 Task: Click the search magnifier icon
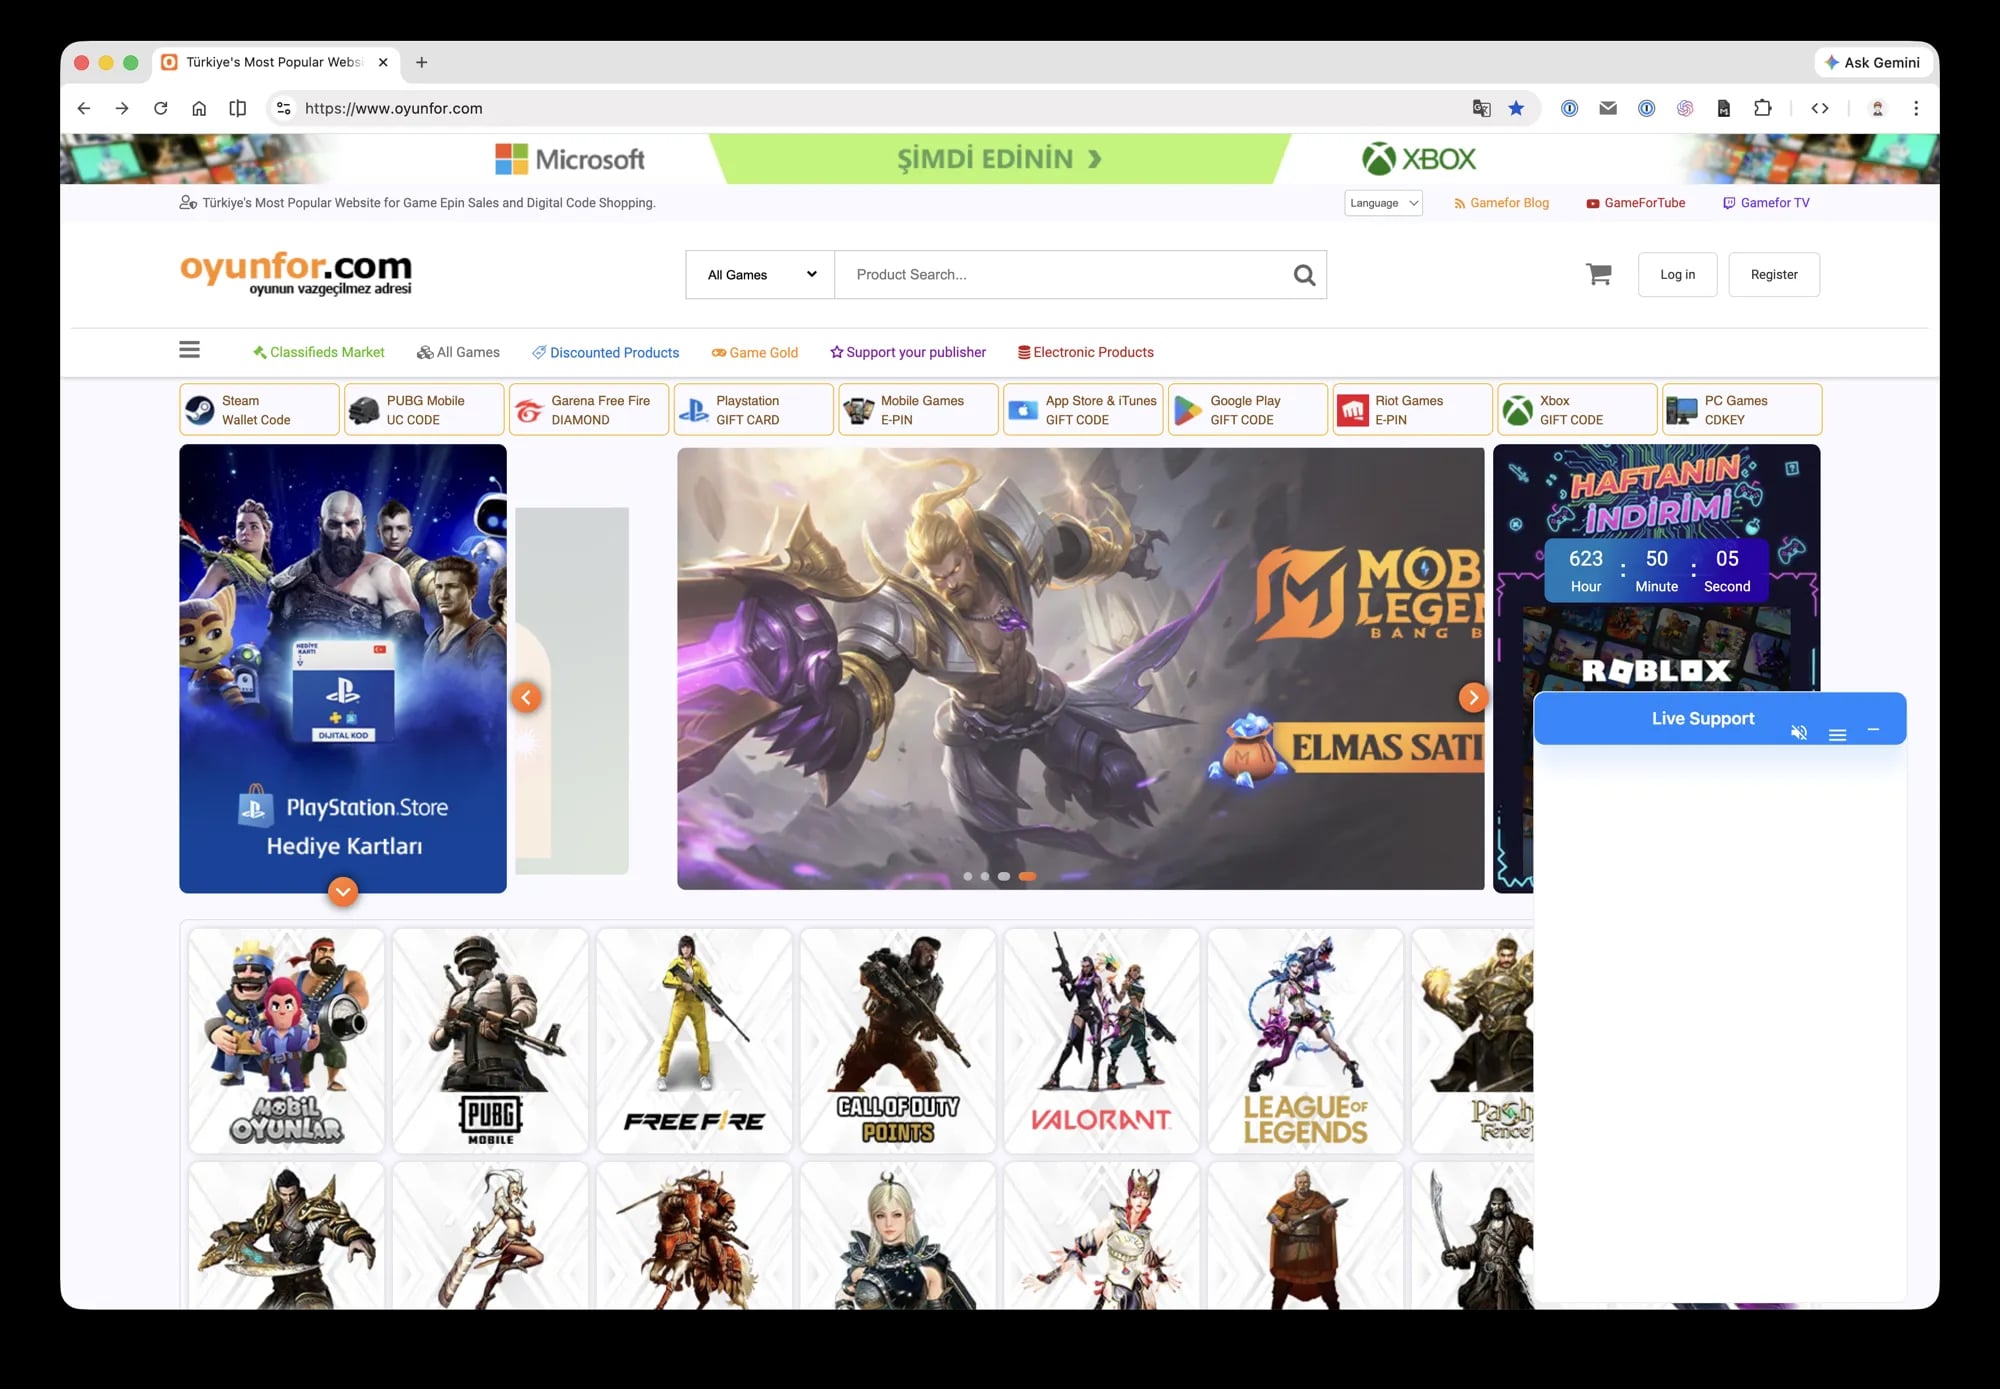[1304, 275]
